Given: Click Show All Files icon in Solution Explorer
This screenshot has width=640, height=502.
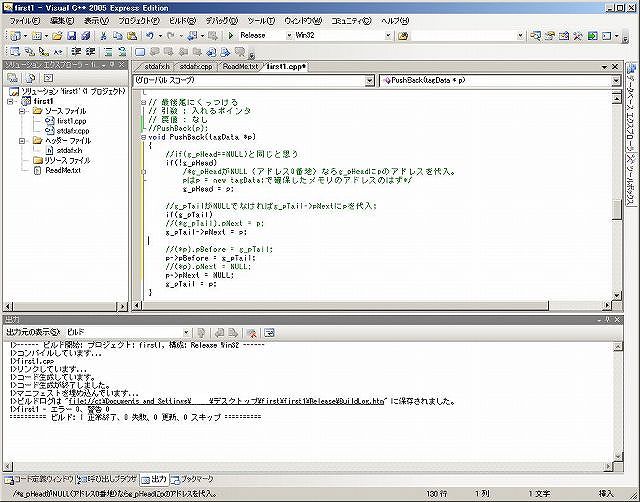Looking at the screenshot, I should pos(30,78).
